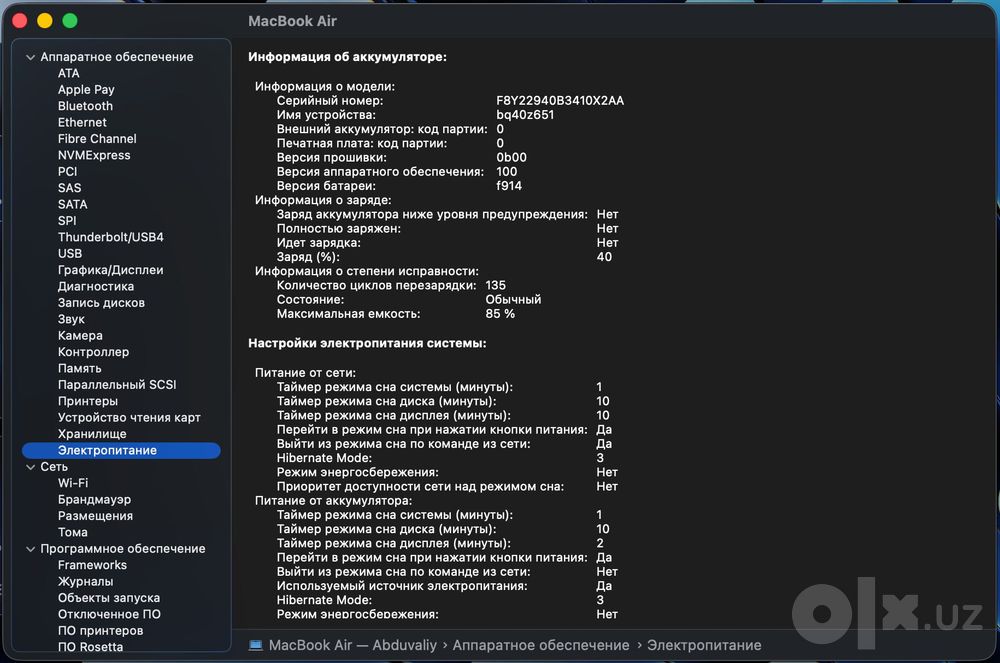1000x663 pixels.
Task: Click the charge percentage value 40
Action: coord(604,257)
